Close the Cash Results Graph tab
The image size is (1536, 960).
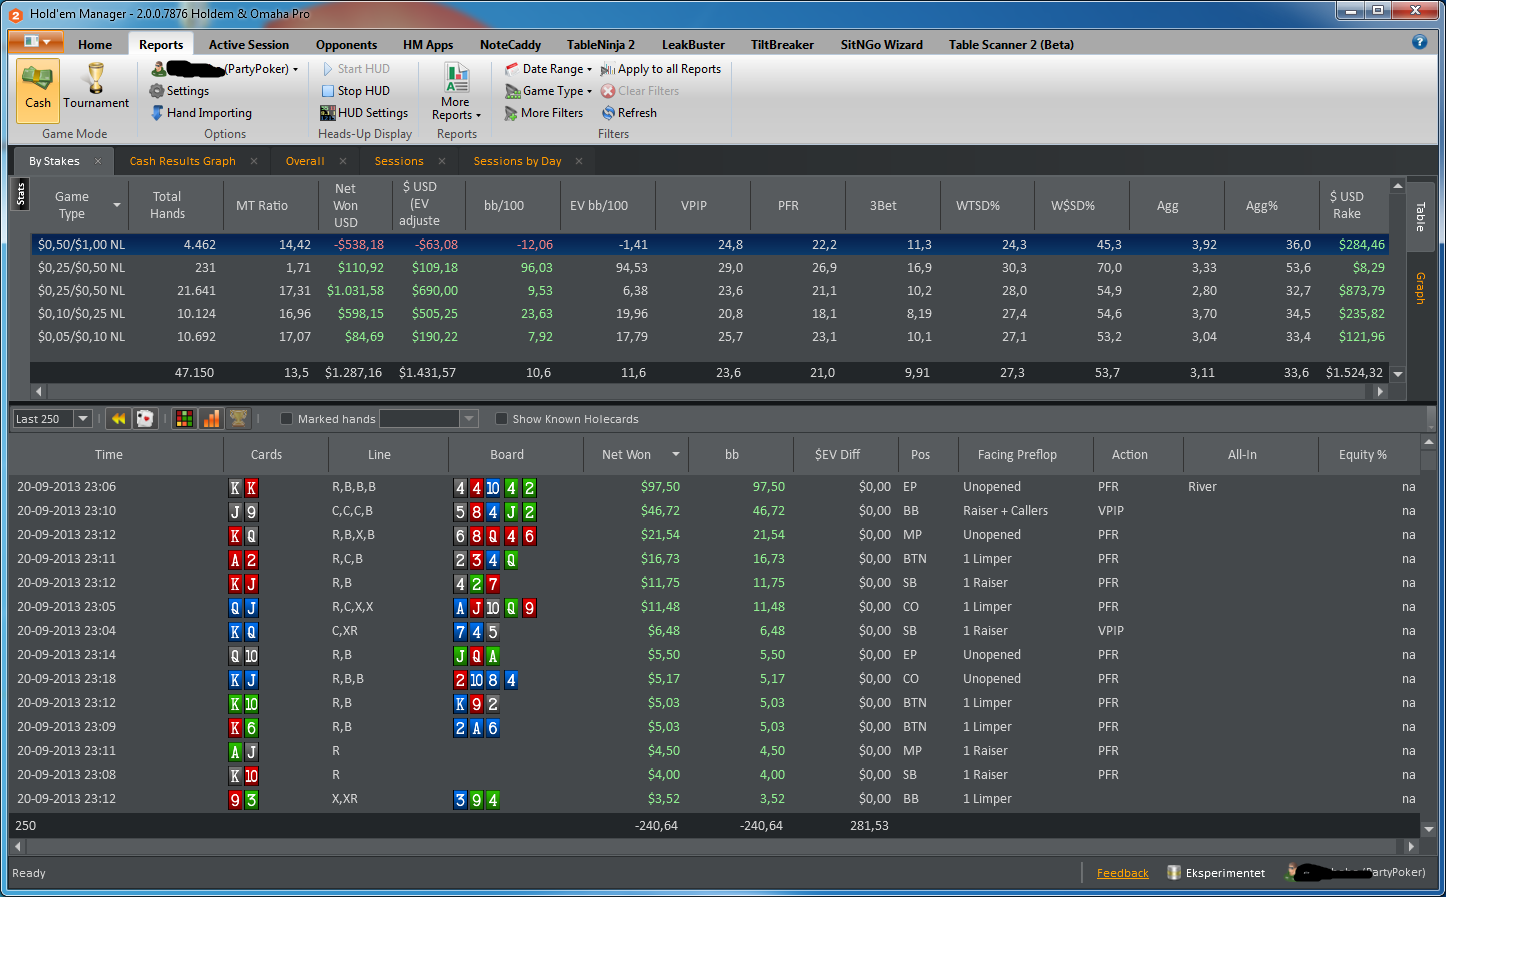click(254, 161)
